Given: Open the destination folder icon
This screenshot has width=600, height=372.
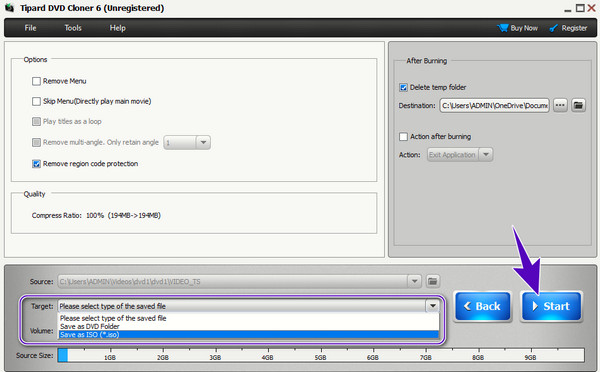Looking at the screenshot, I should (x=578, y=105).
